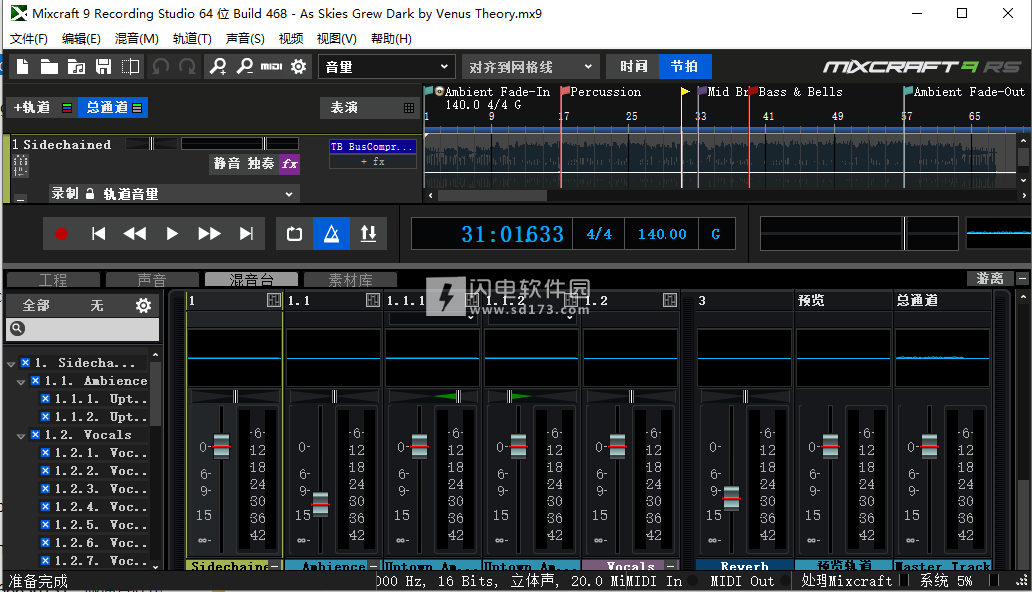Collapse the 1.2. Vocals tree node
Viewport: 1032px width, 592px height.
tap(21, 435)
